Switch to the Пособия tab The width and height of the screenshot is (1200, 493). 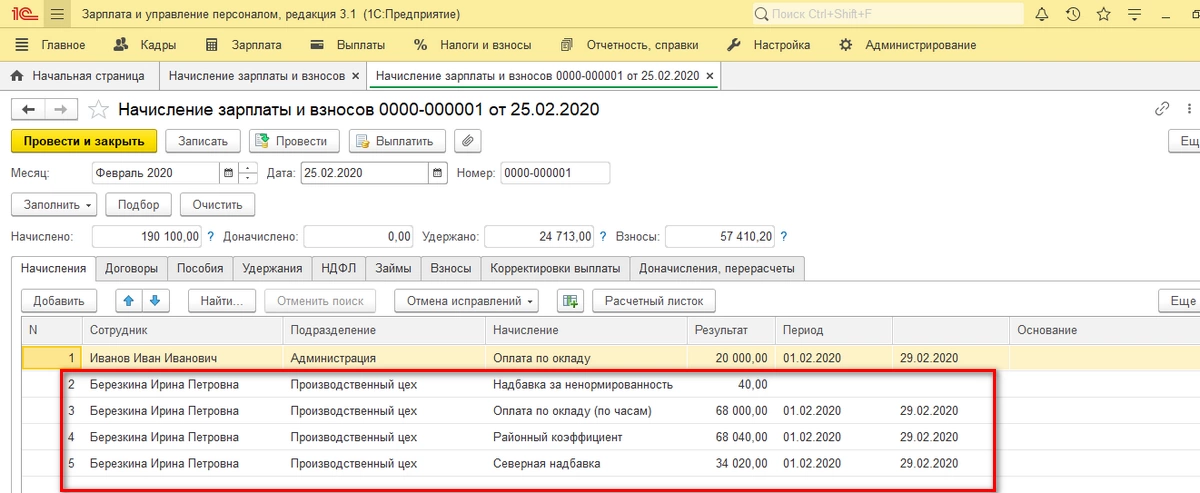point(200,268)
